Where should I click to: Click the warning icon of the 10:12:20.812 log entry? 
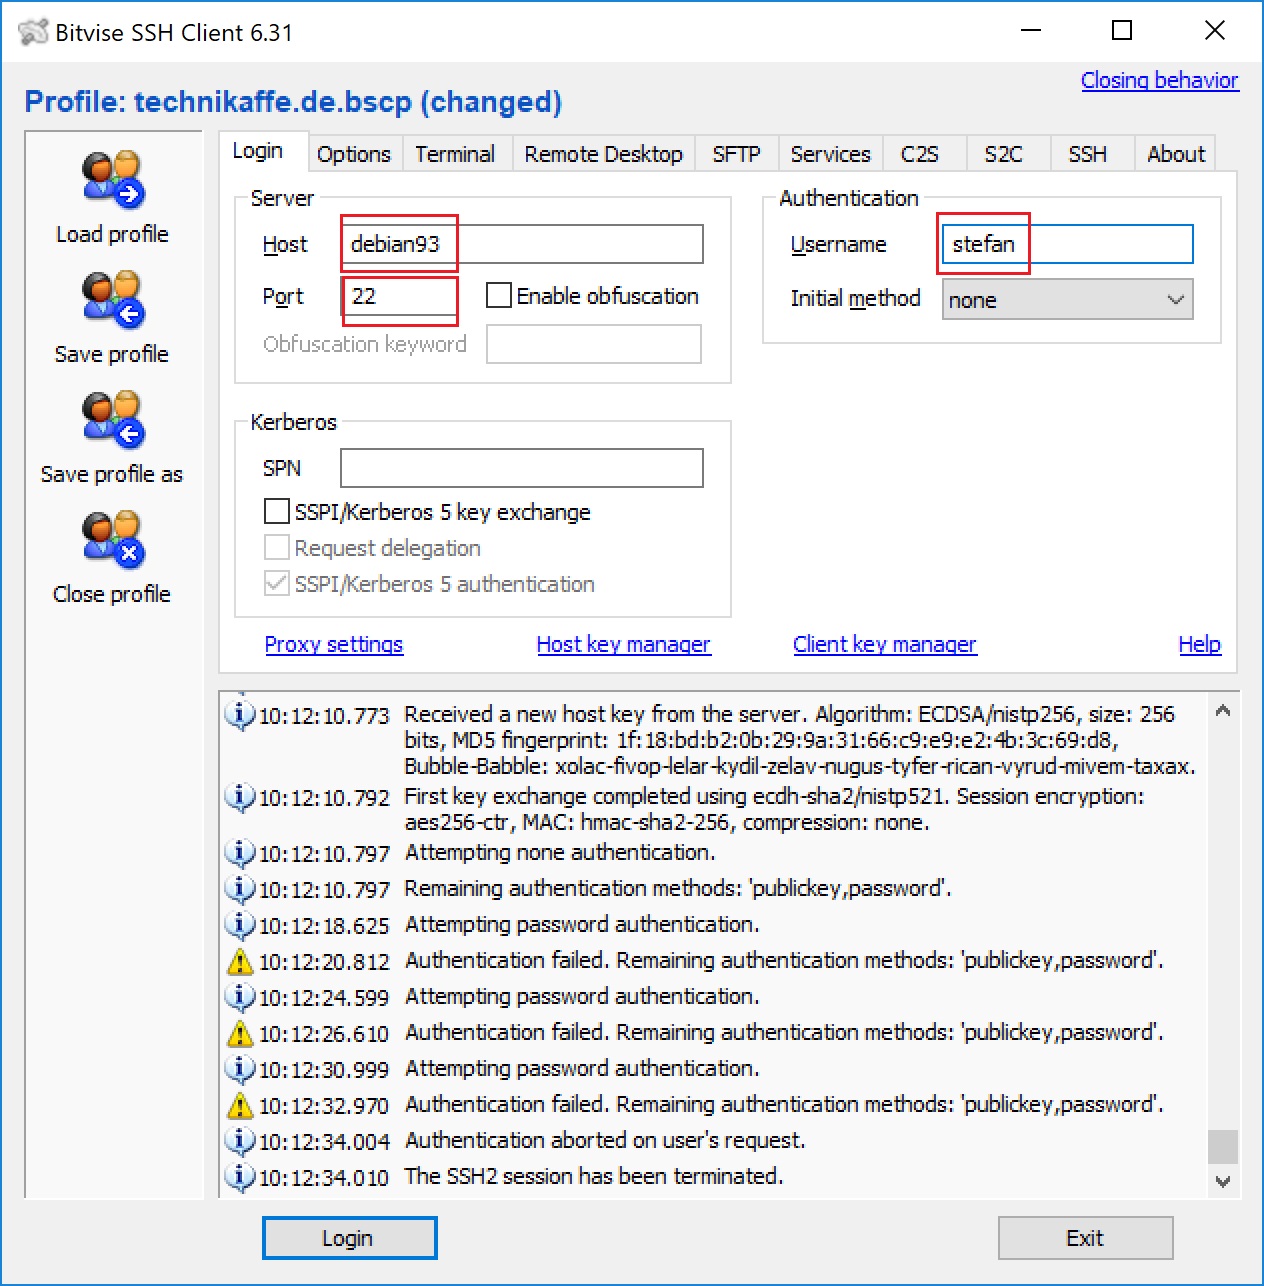(240, 962)
